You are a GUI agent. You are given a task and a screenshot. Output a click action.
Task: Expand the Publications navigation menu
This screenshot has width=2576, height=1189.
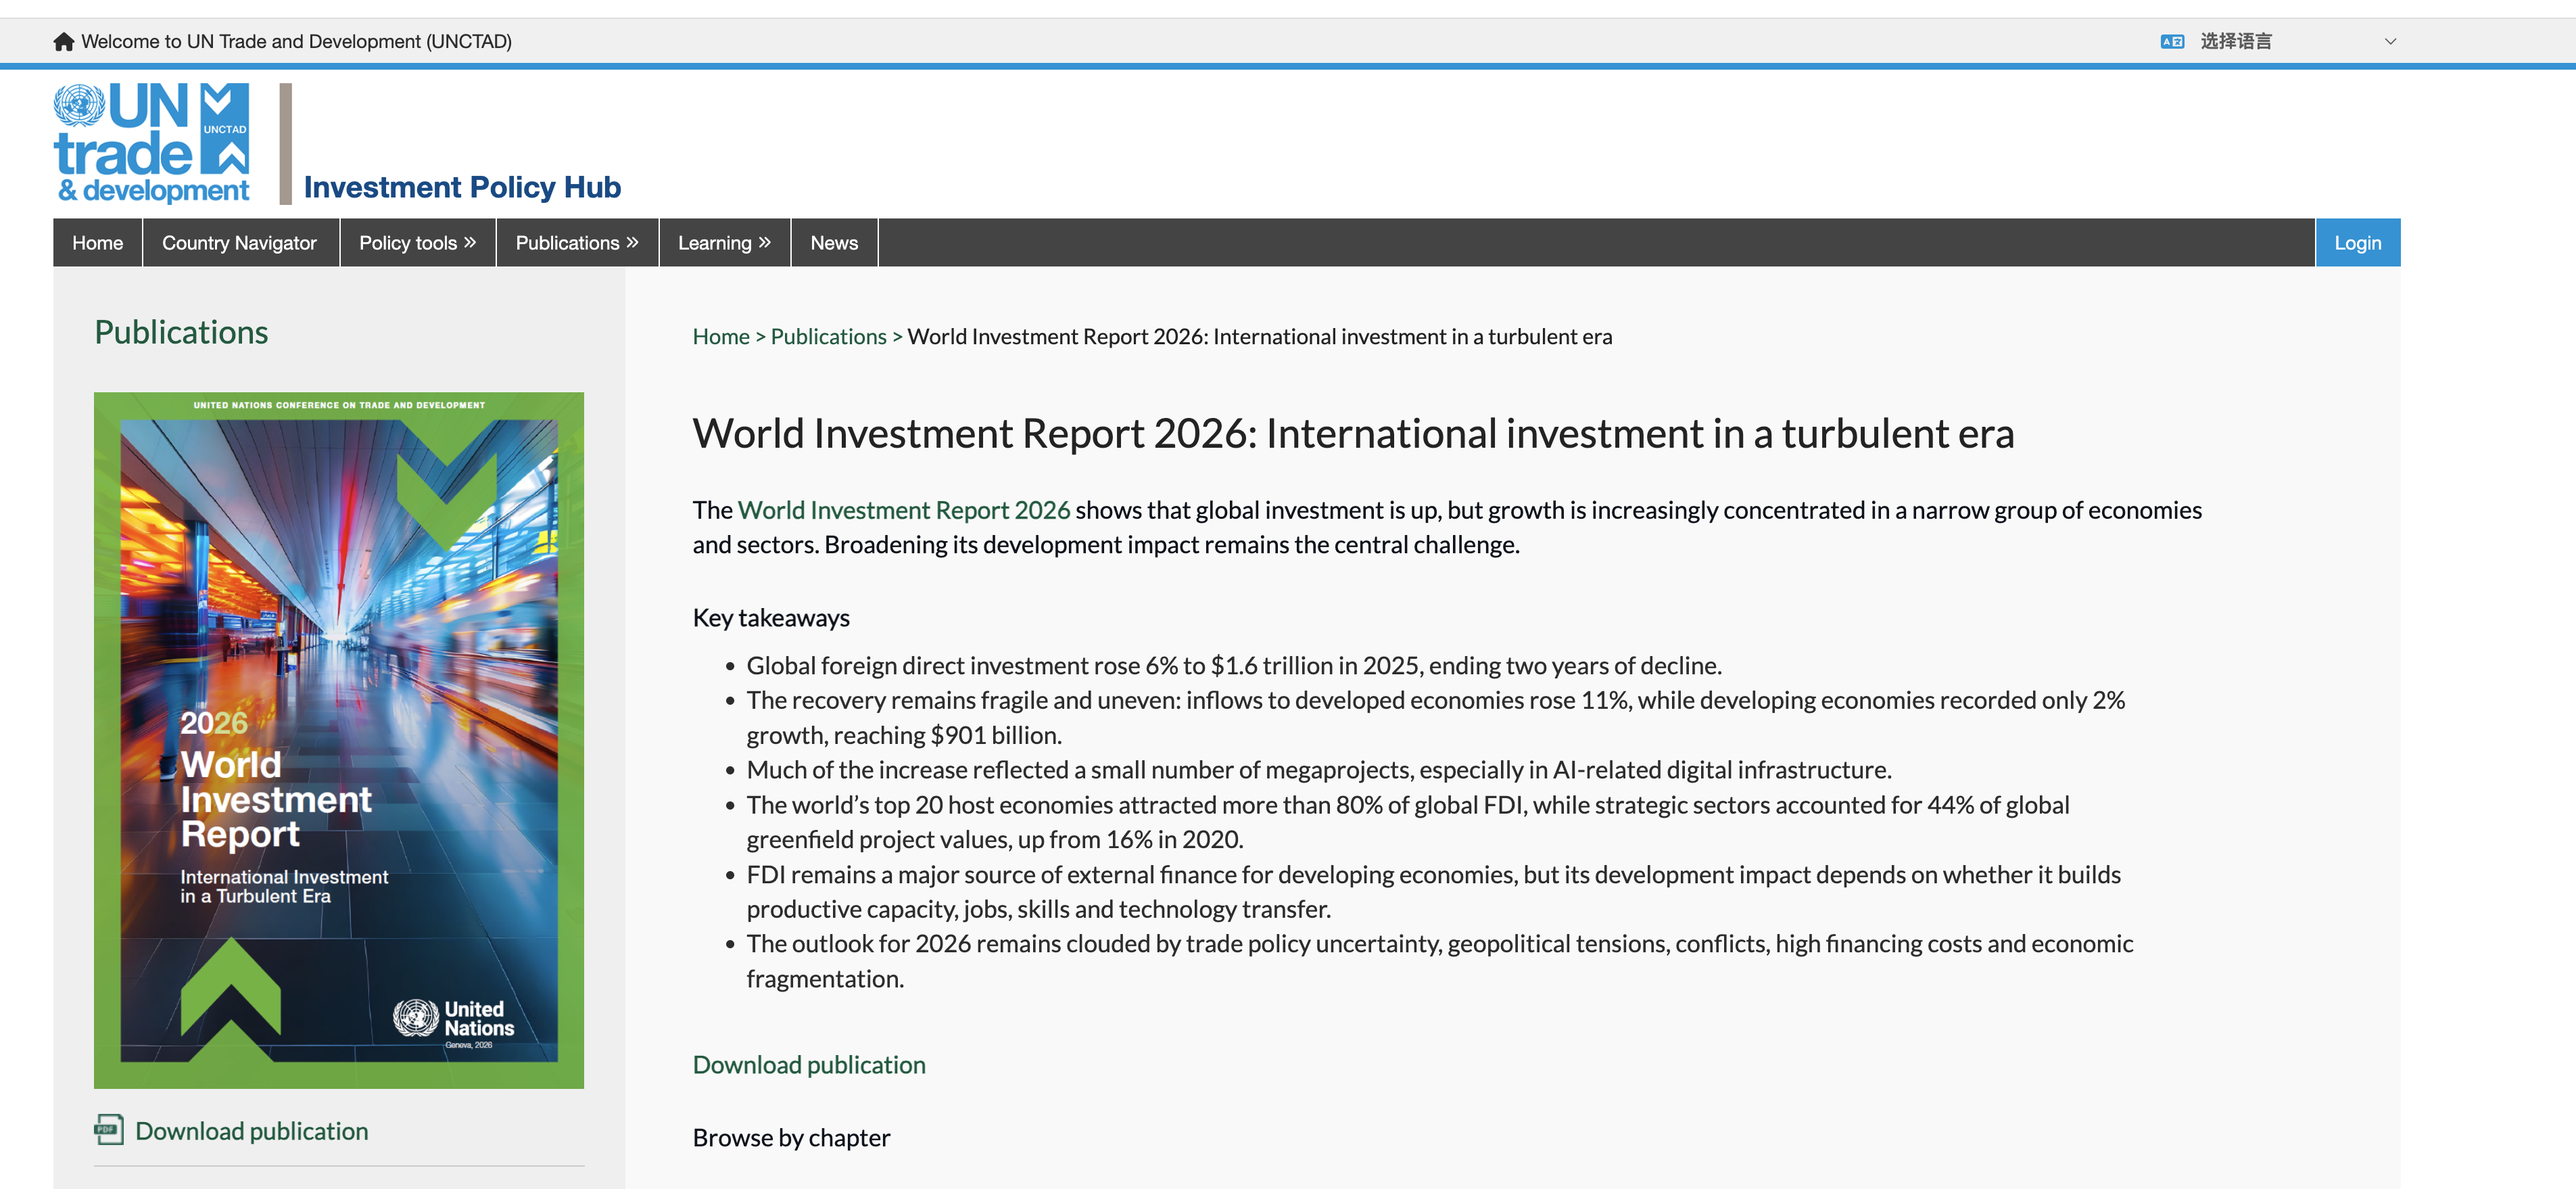click(x=576, y=243)
